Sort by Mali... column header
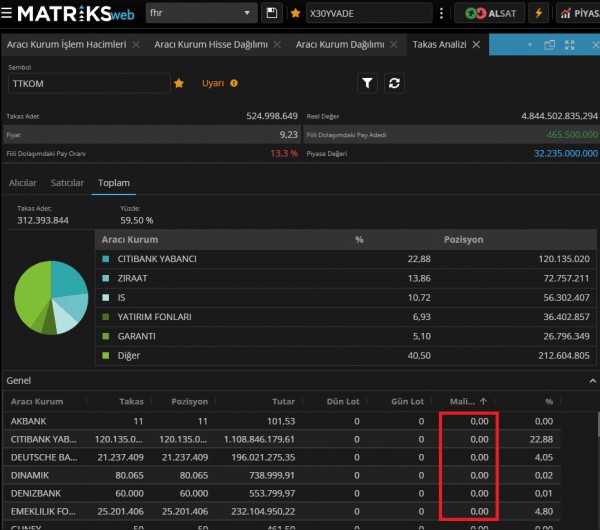The height and width of the screenshot is (530, 600). 468,401
